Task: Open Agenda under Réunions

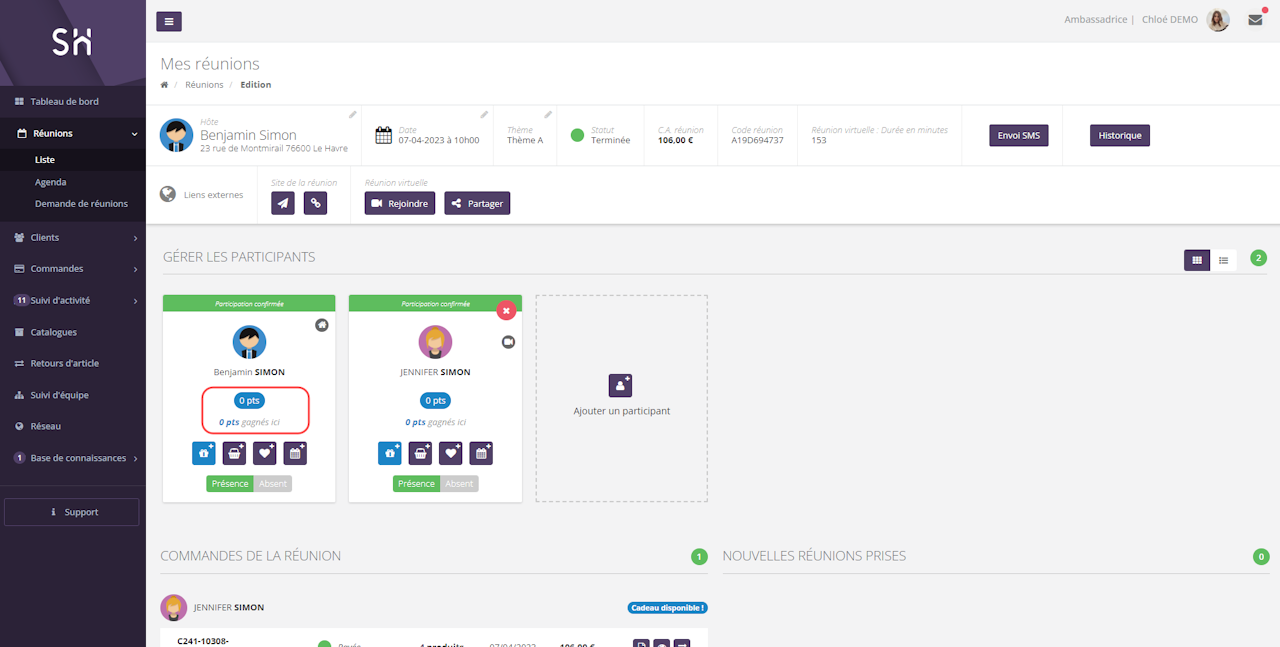Action: click(x=51, y=182)
